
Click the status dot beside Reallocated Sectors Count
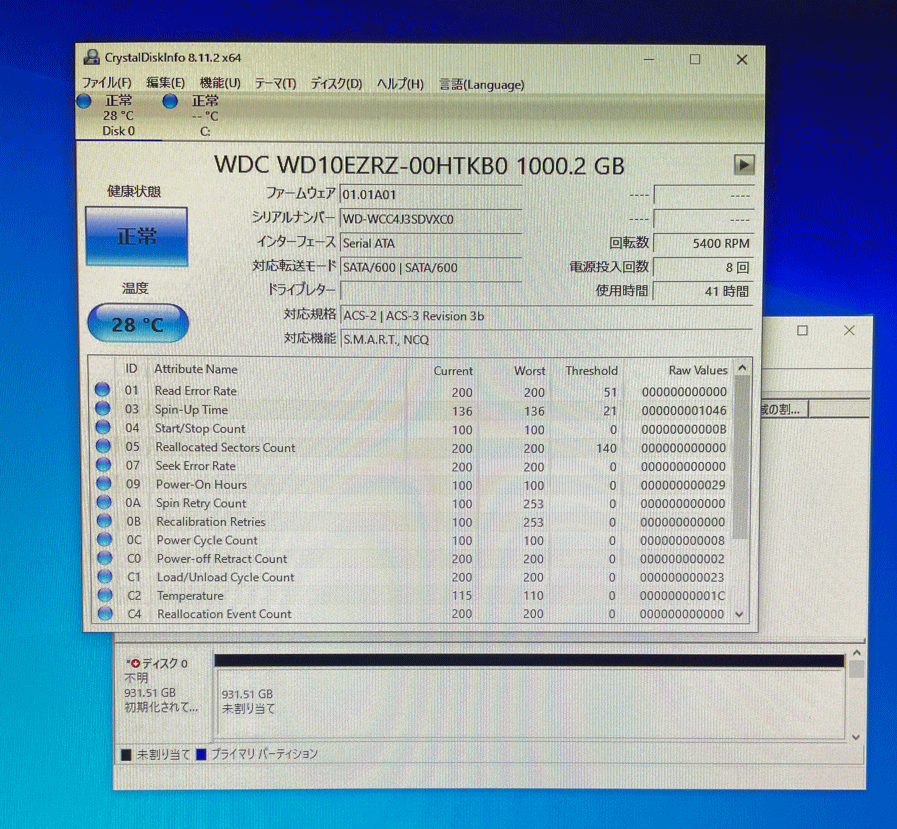coord(104,447)
